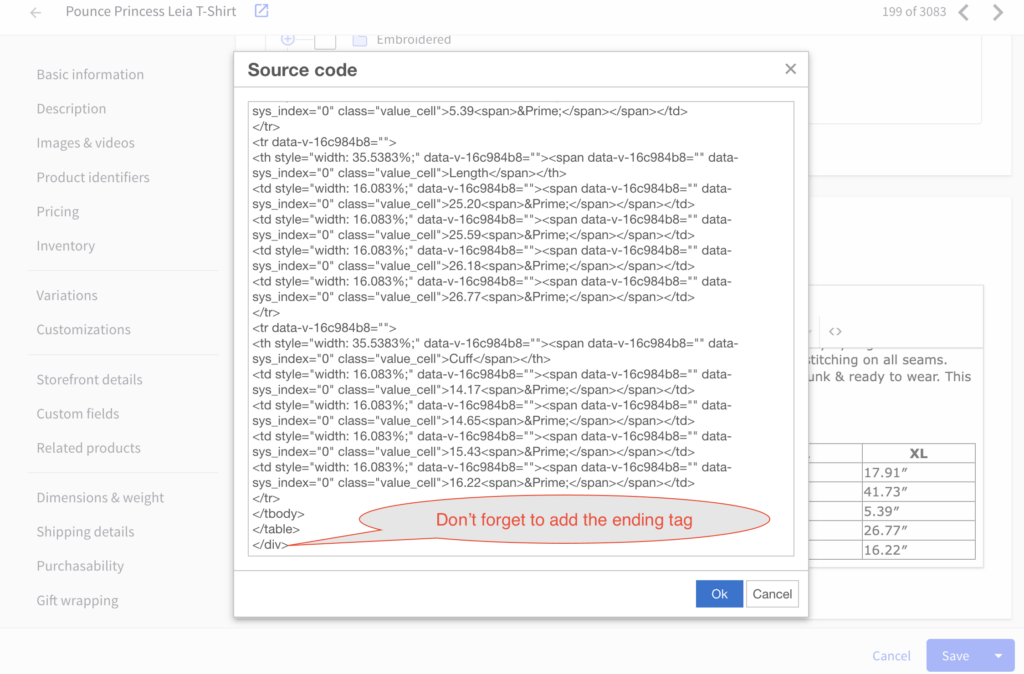
Task: Cancel the Source code dialog
Action: click(772, 594)
